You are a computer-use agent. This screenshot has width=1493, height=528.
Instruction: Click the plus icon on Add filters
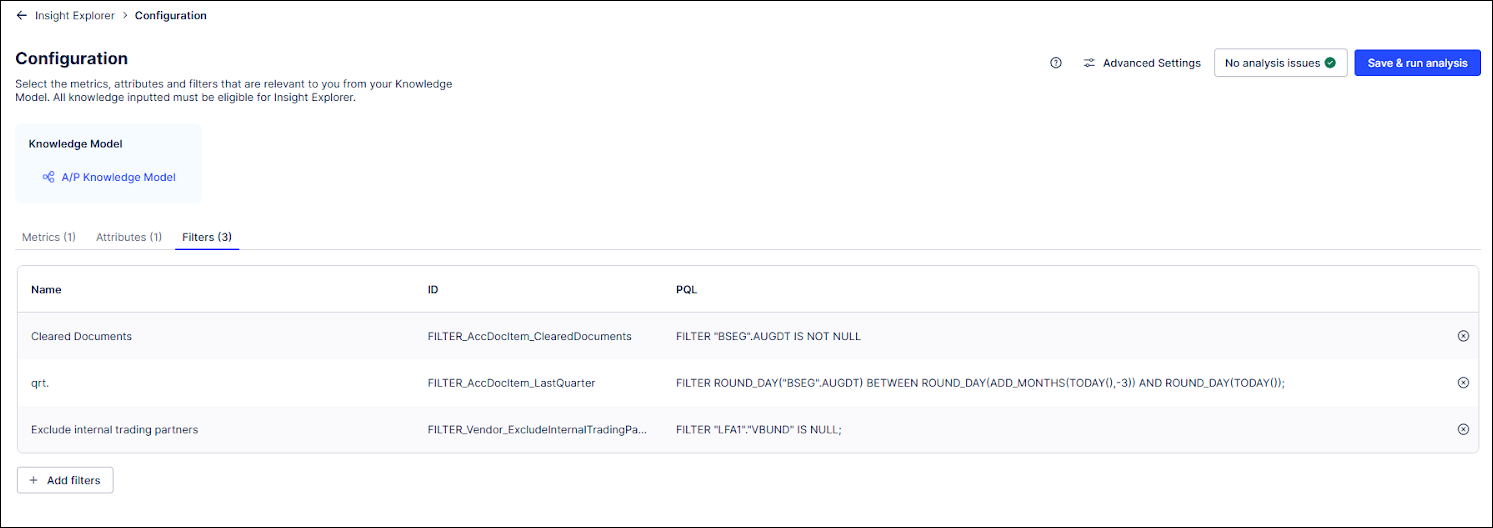[34, 480]
